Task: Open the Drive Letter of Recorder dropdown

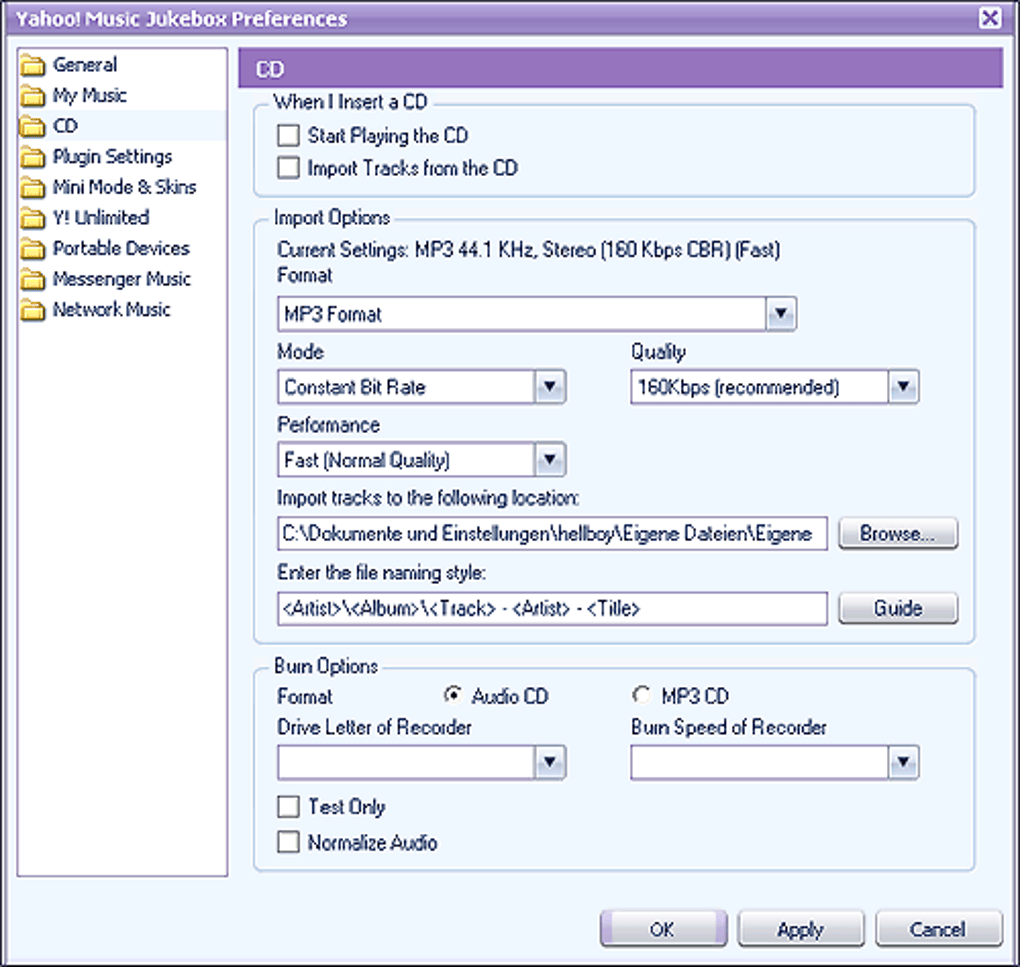Action: (x=549, y=762)
